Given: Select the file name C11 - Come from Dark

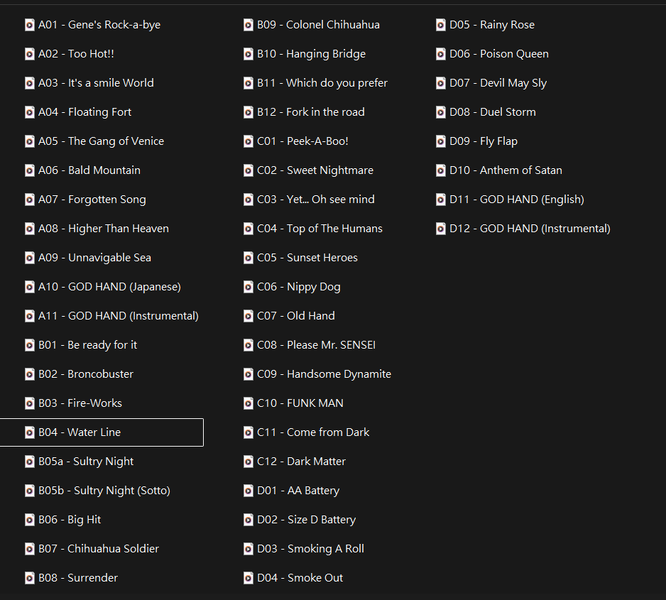Looking at the screenshot, I should 313,432.
